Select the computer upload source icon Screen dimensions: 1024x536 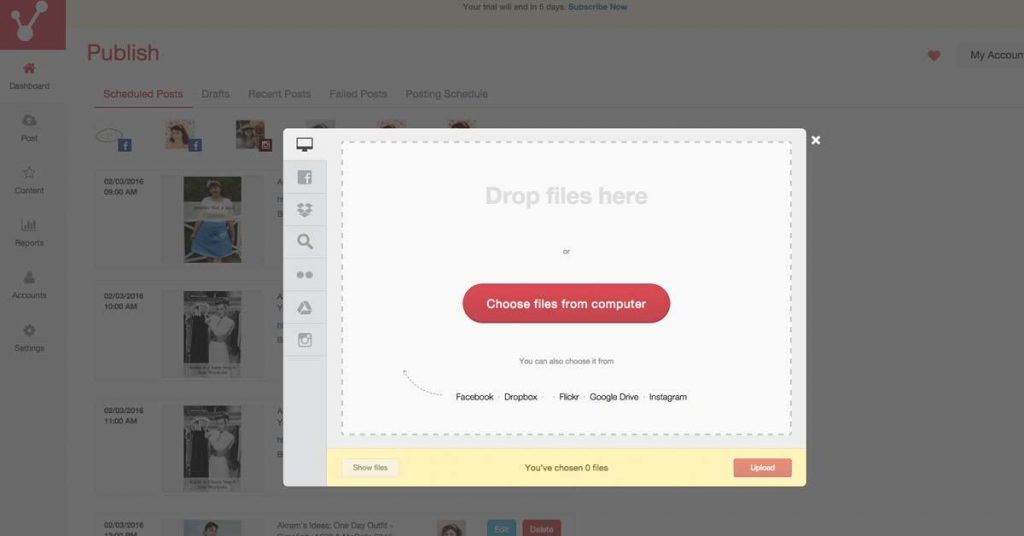[x=304, y=144]
